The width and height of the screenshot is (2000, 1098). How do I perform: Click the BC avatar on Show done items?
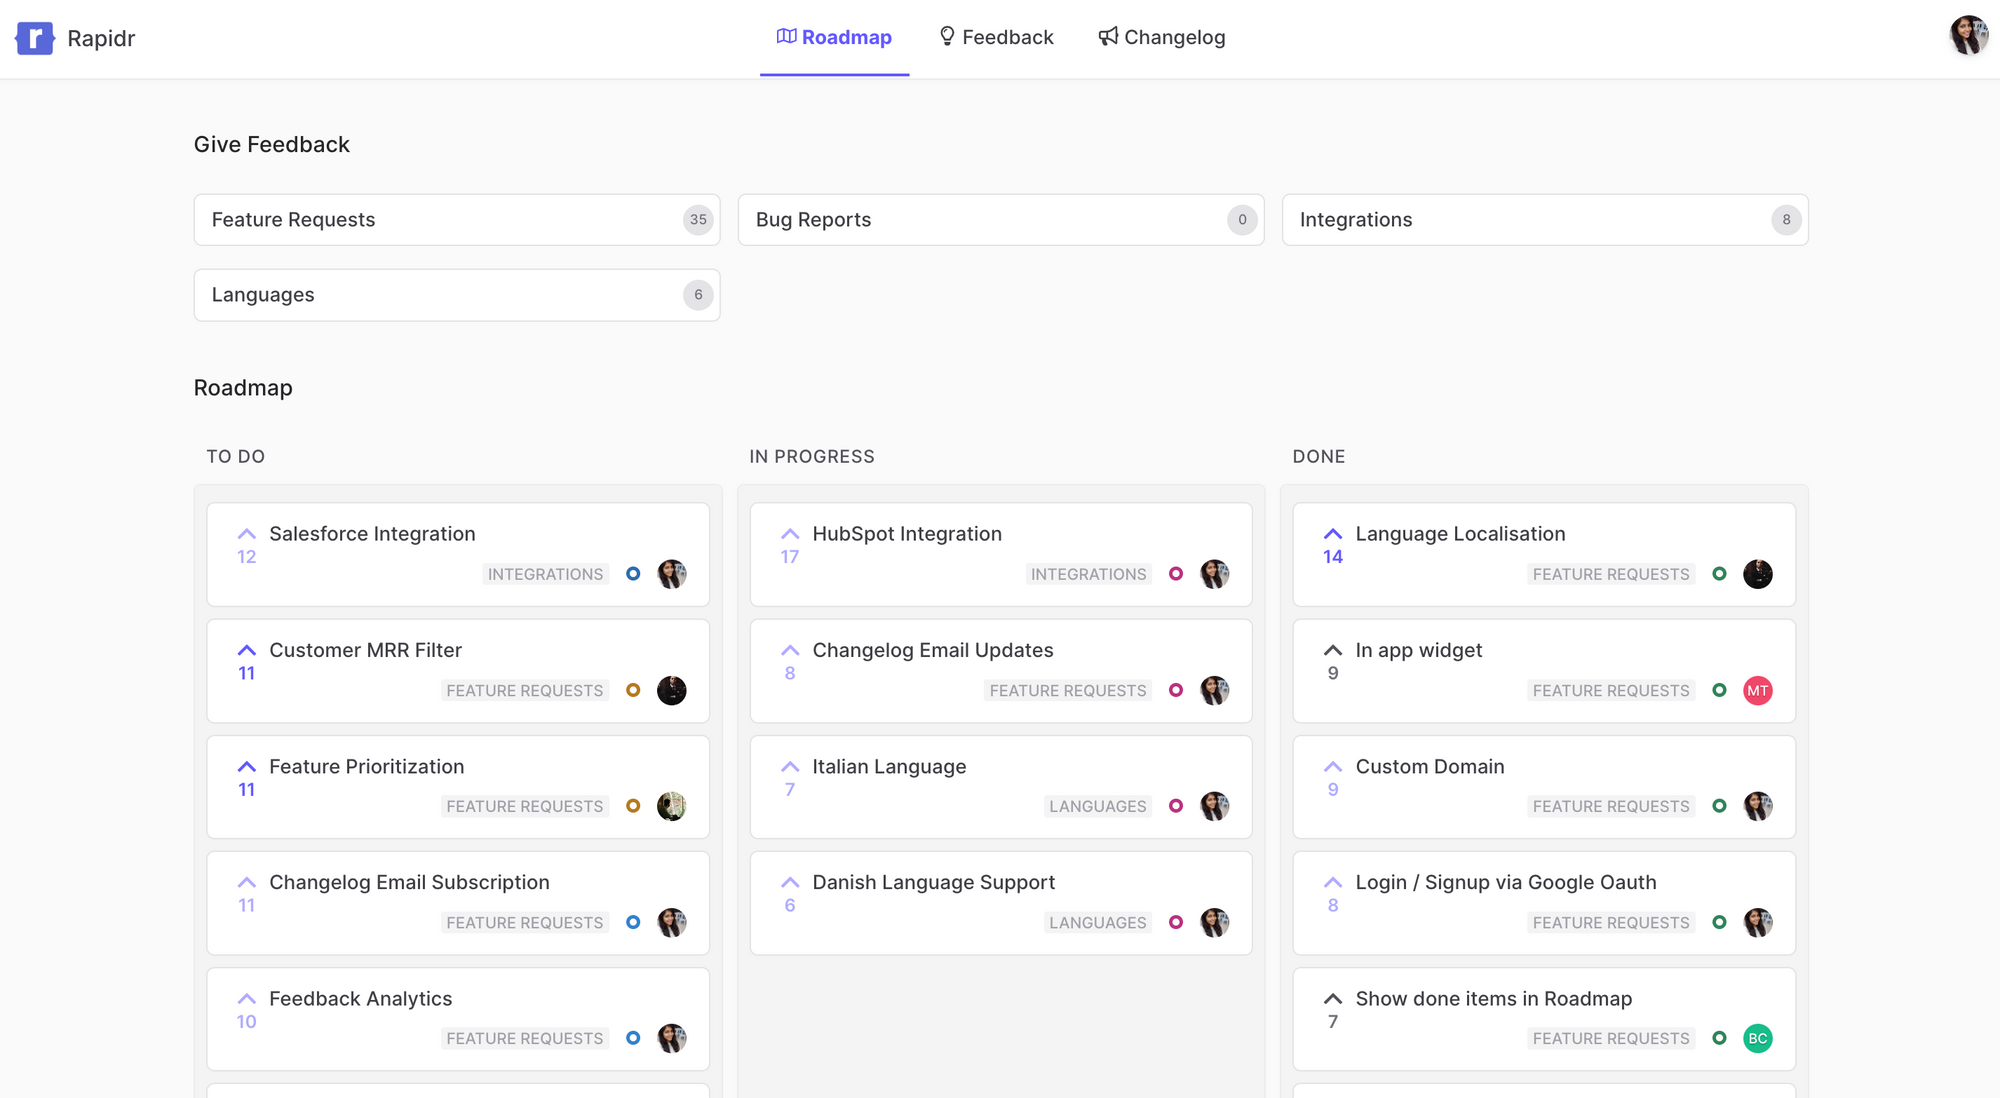coord(1758,1039)
